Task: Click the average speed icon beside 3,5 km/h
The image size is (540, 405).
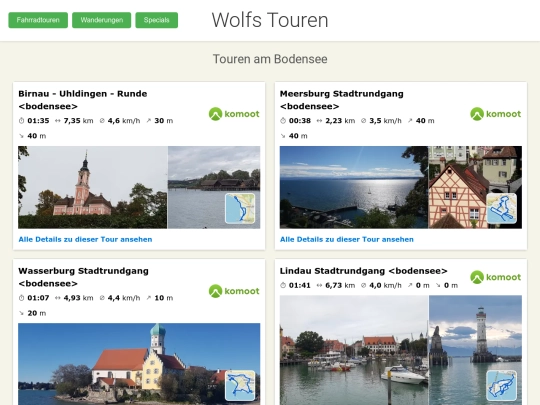Action: [x=364, y=121]
